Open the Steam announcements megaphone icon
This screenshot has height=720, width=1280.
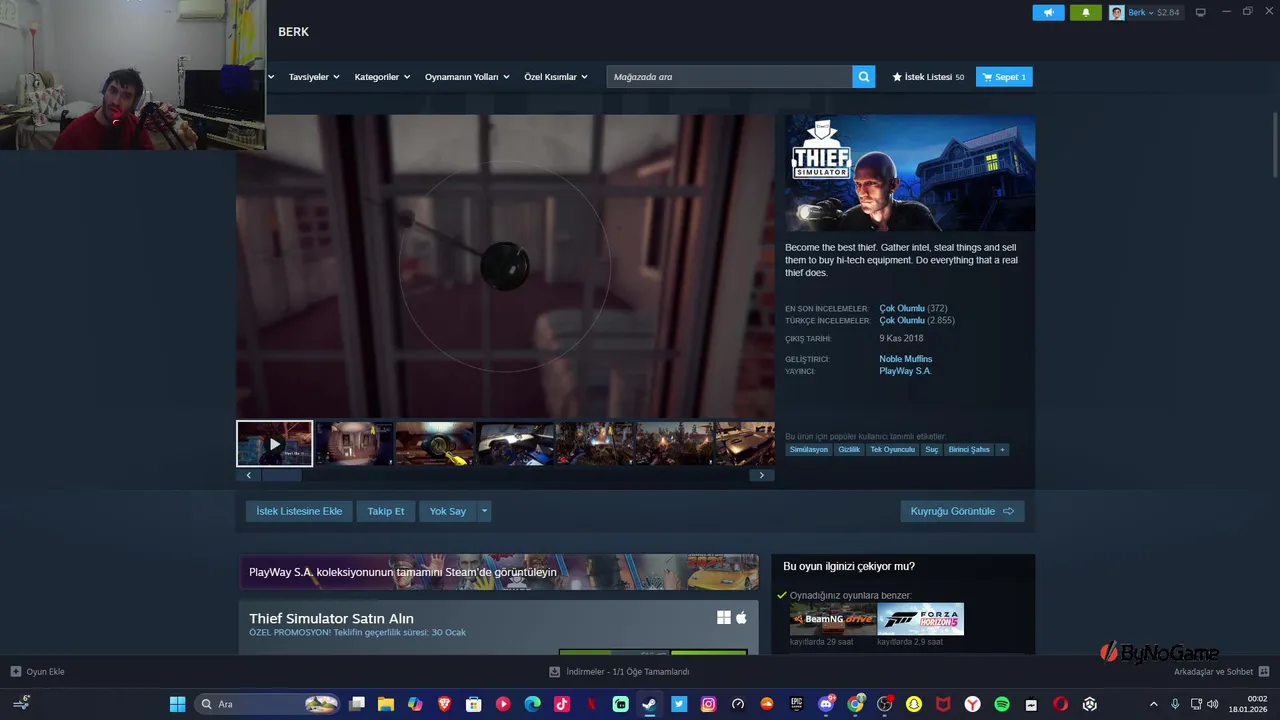[x=1048, y=12]
